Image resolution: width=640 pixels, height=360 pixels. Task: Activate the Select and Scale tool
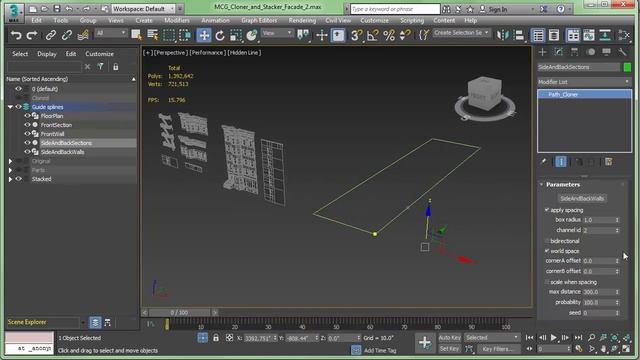[236, 36]
